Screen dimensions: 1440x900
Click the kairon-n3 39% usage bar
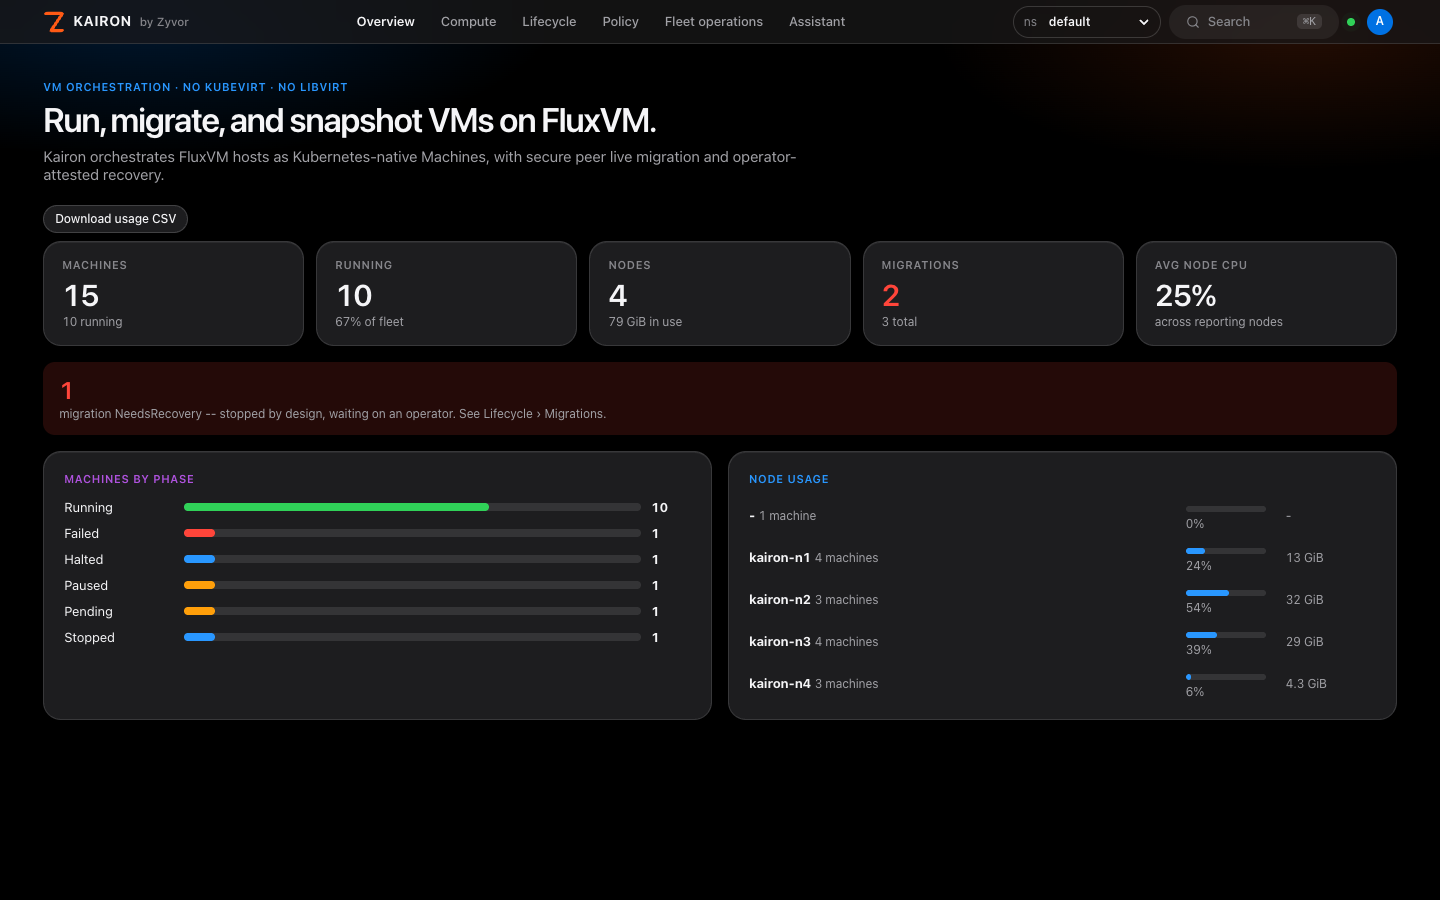coord(1226,635)
